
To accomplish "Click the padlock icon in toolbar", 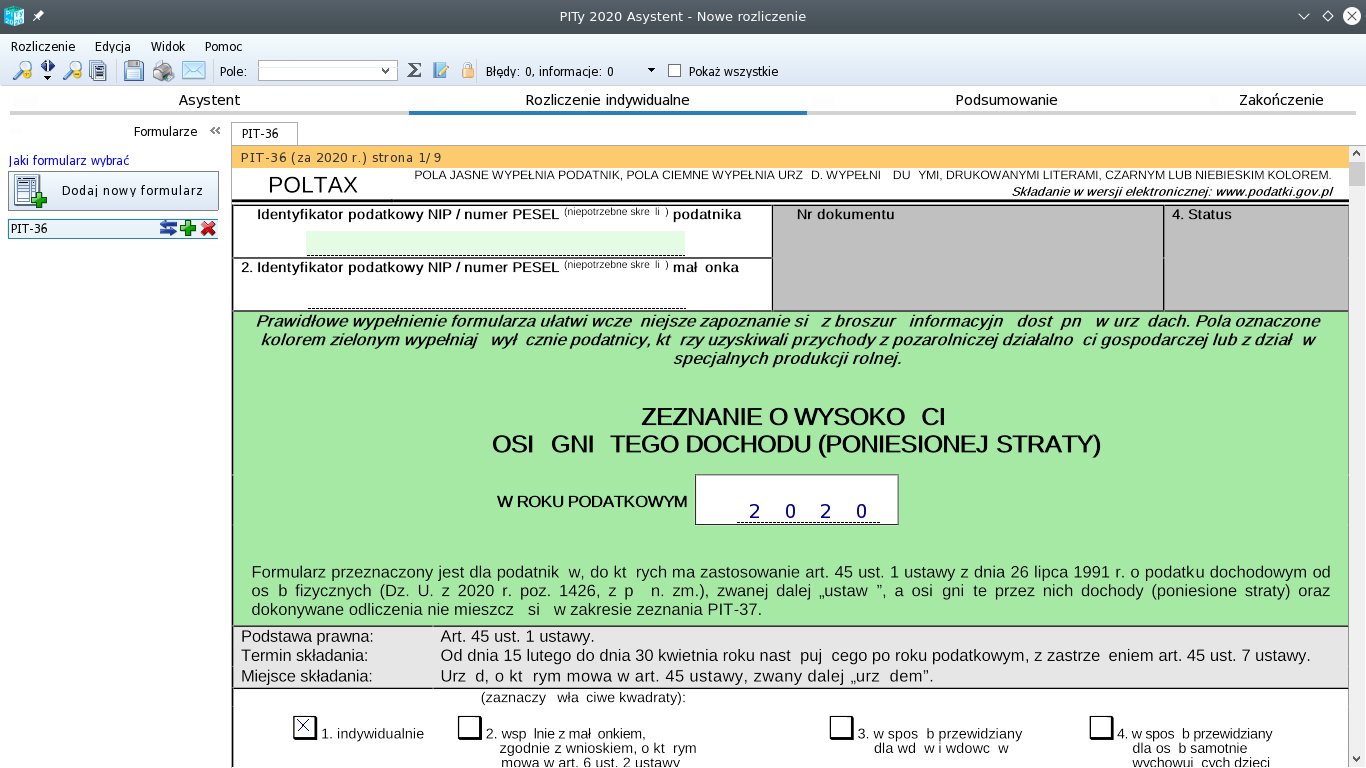I will click(467, 71).
